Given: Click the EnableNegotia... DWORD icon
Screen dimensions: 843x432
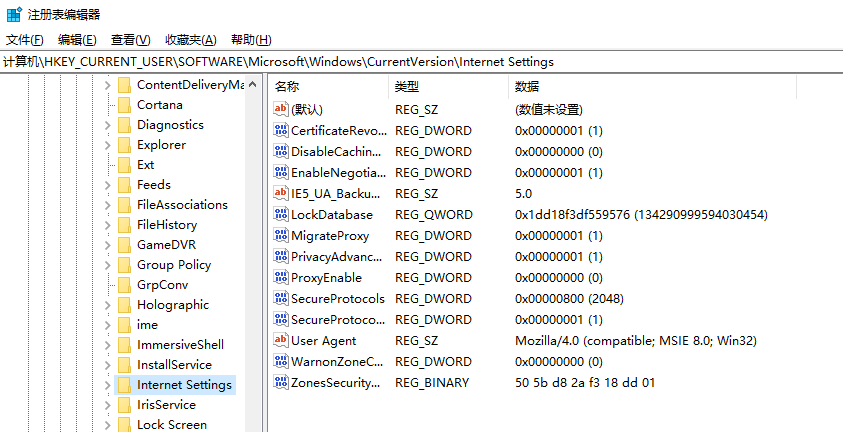Looking at the screenshot, I should (281, 172).
